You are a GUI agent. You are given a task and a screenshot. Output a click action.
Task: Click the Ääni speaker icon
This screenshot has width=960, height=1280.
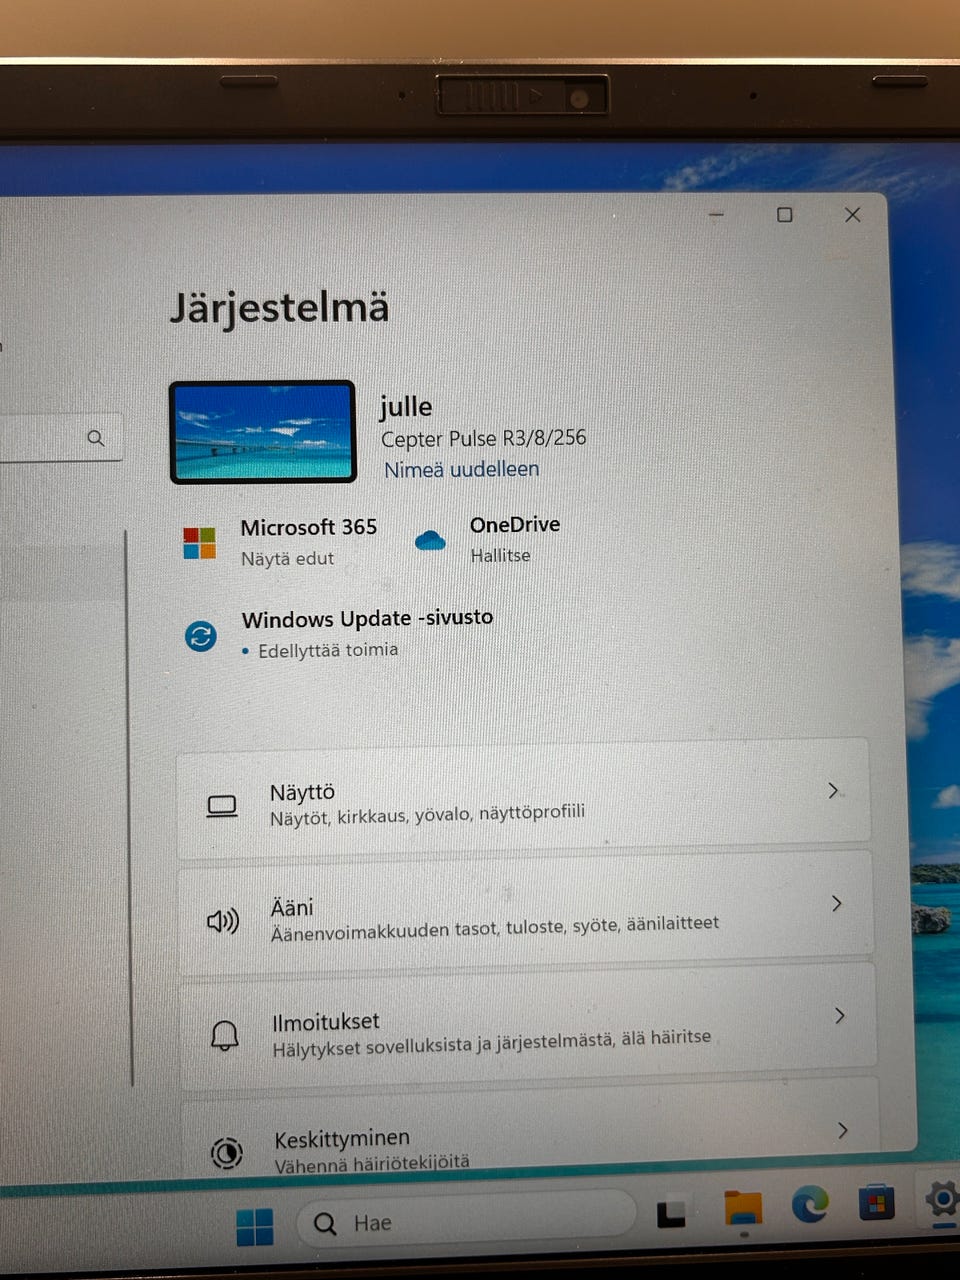(x=223, y=920)
